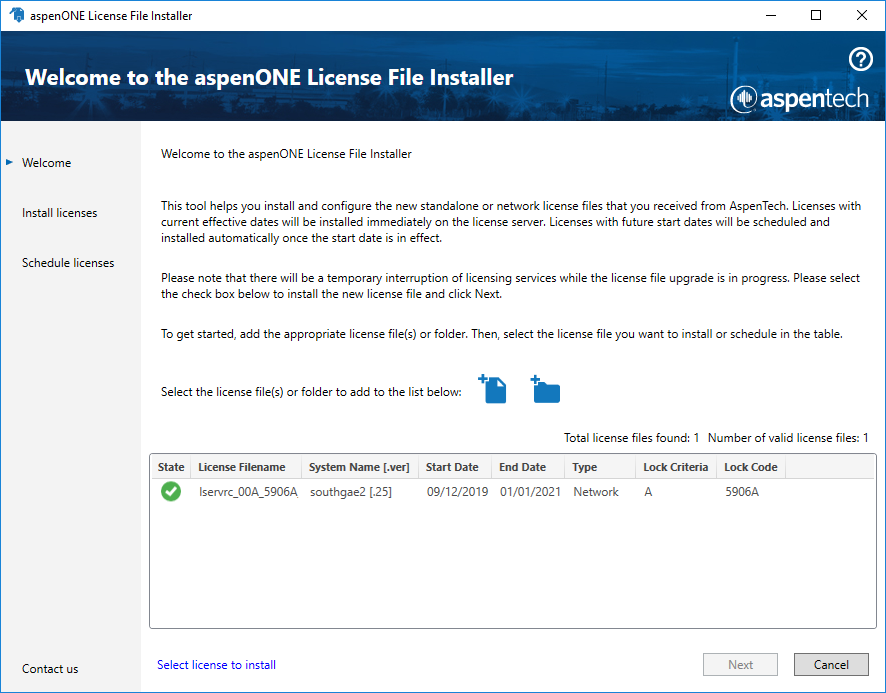Open the Contact us link
This screenshot has height=693, width=886.
[50, 669]
